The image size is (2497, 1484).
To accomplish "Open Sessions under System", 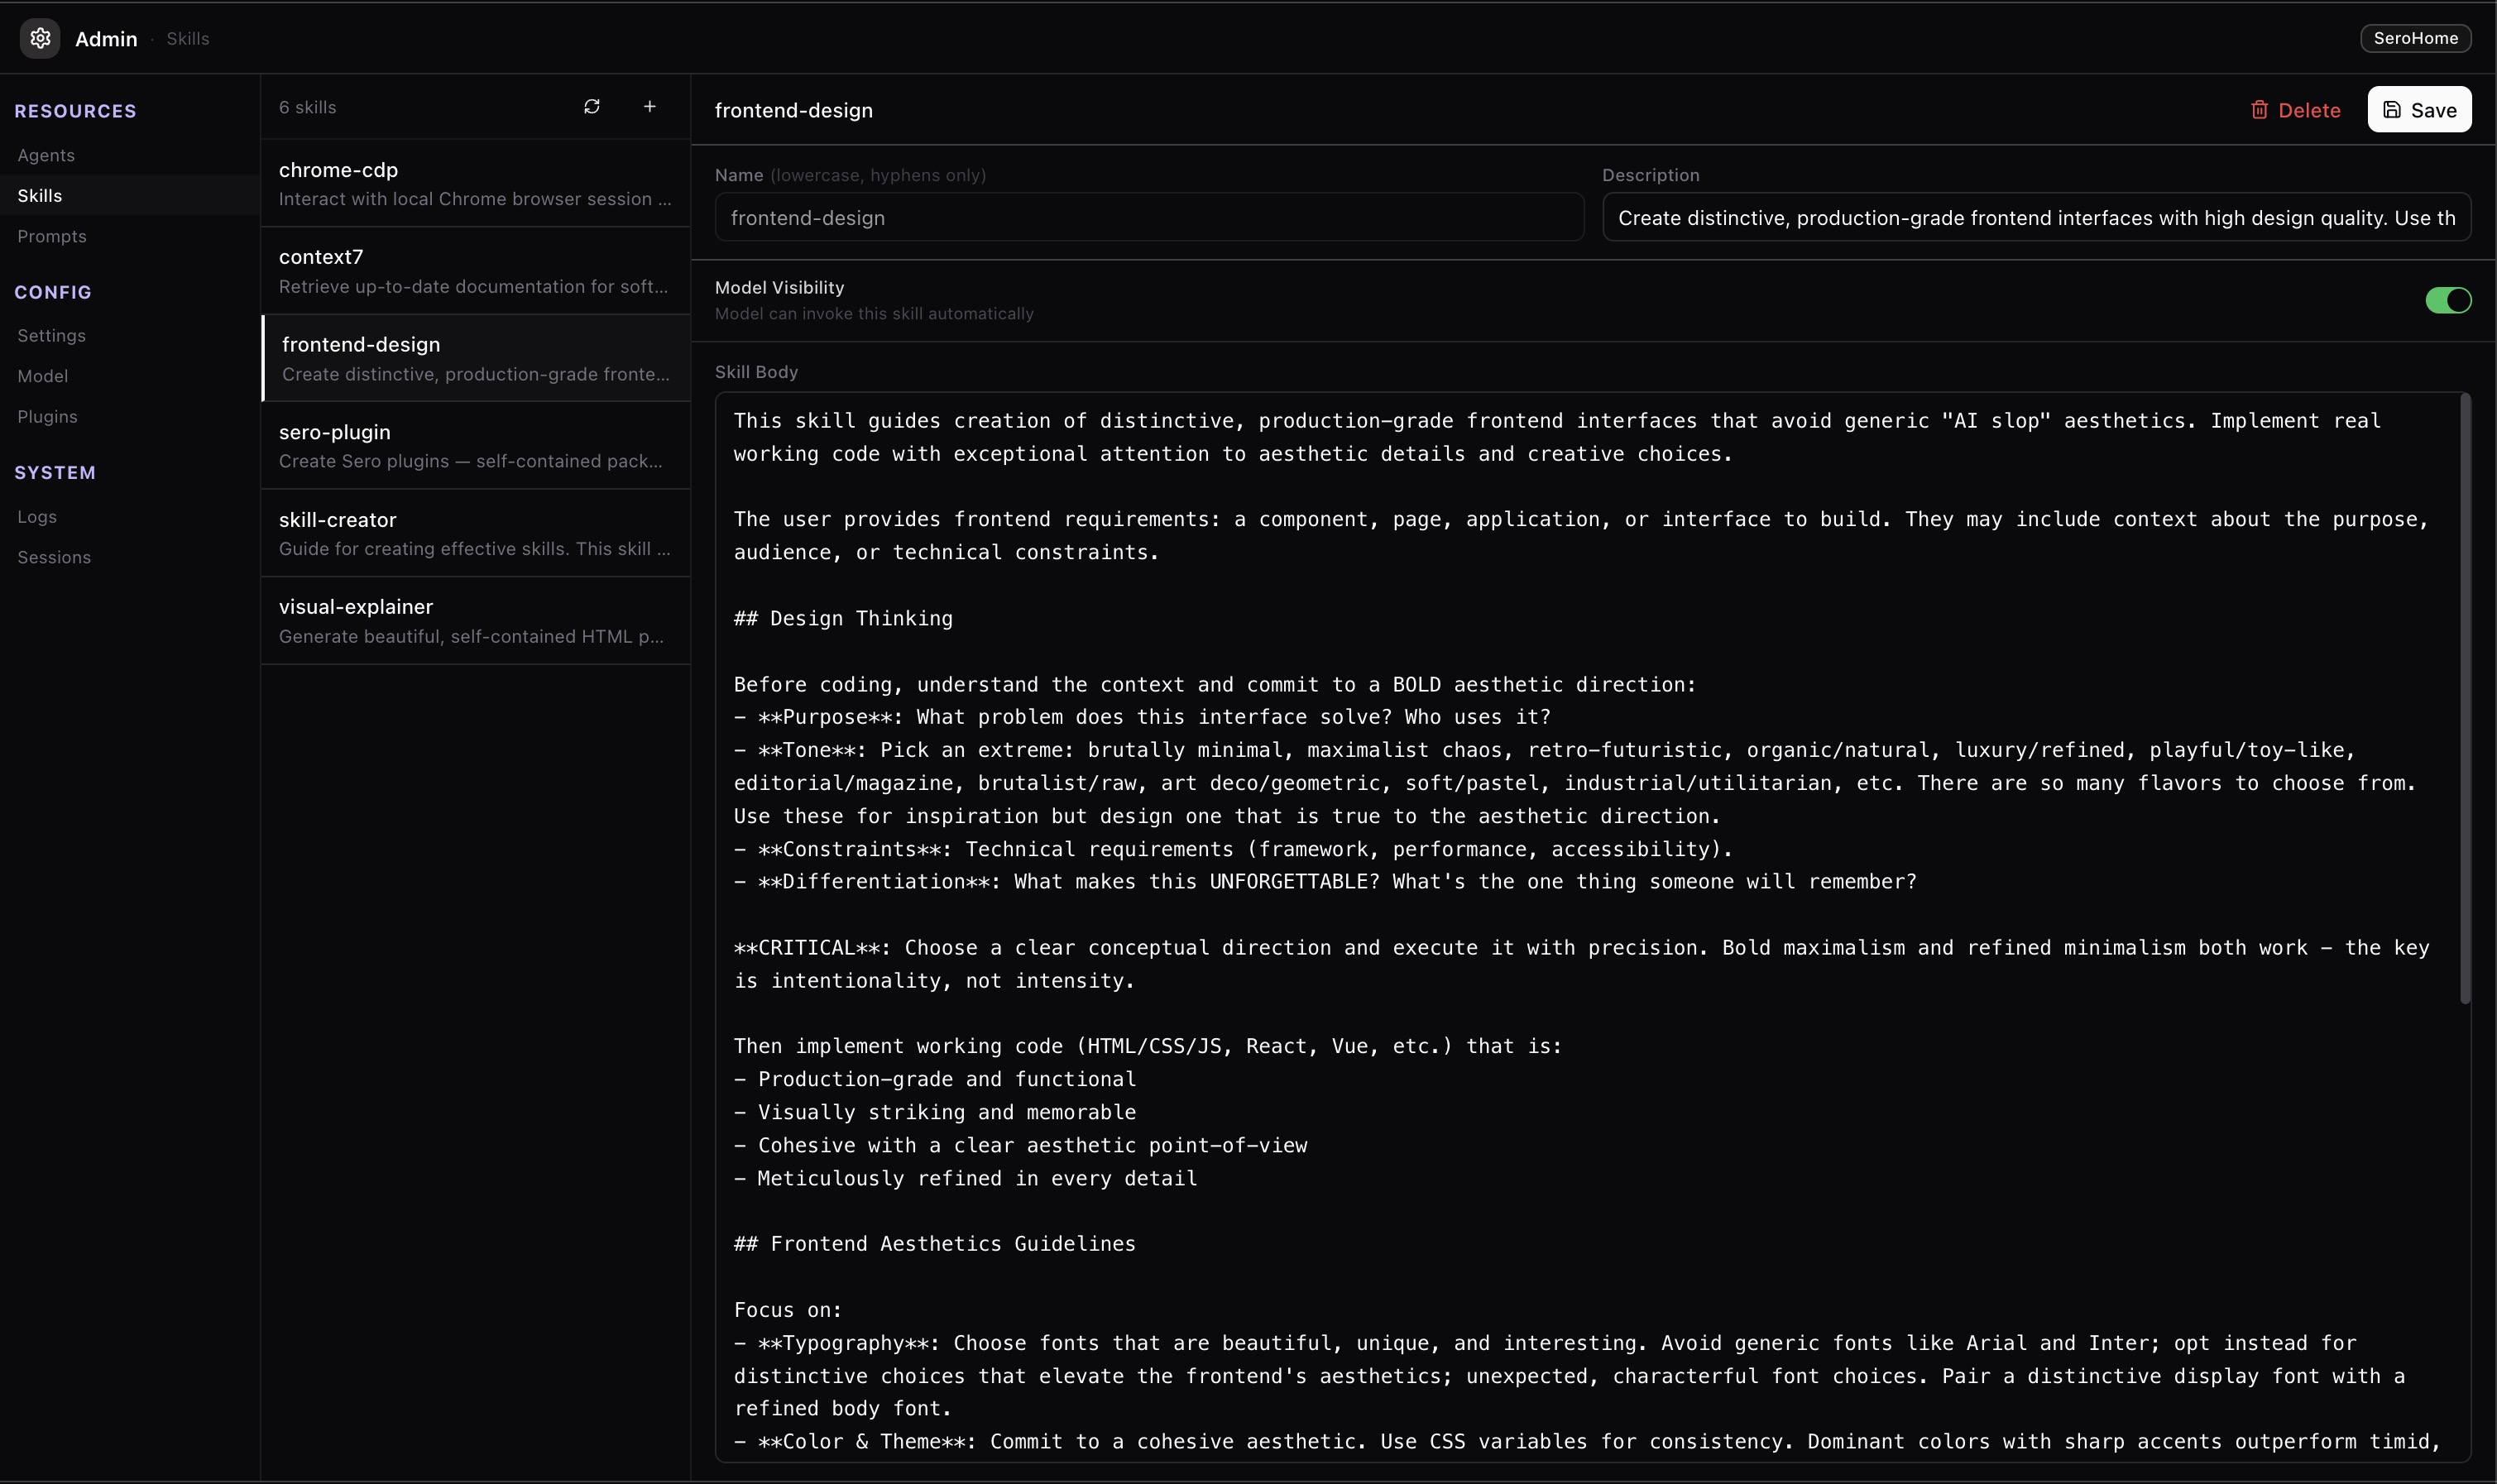I will pyautogui.click(x=54, y=557).
